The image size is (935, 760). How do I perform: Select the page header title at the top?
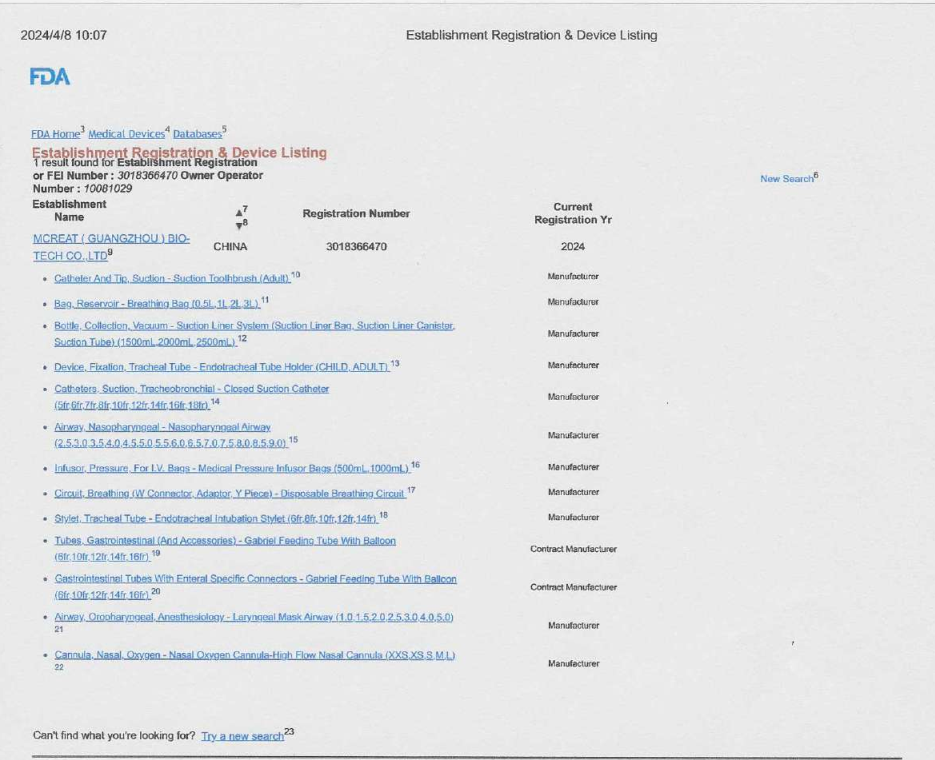tap(531, 35)
